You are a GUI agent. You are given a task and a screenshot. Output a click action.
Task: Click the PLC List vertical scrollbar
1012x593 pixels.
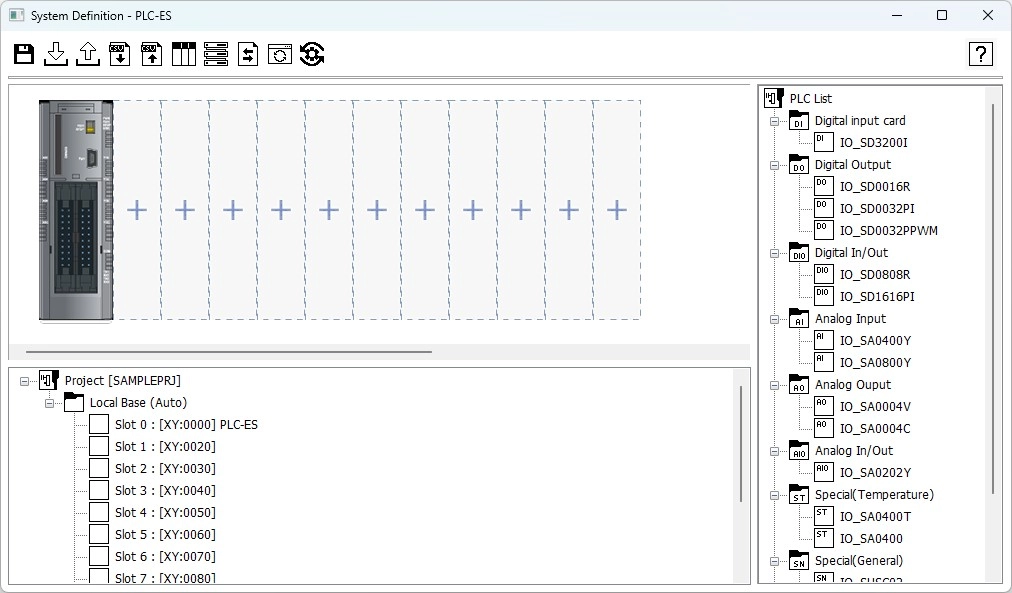tap(993, 299)
